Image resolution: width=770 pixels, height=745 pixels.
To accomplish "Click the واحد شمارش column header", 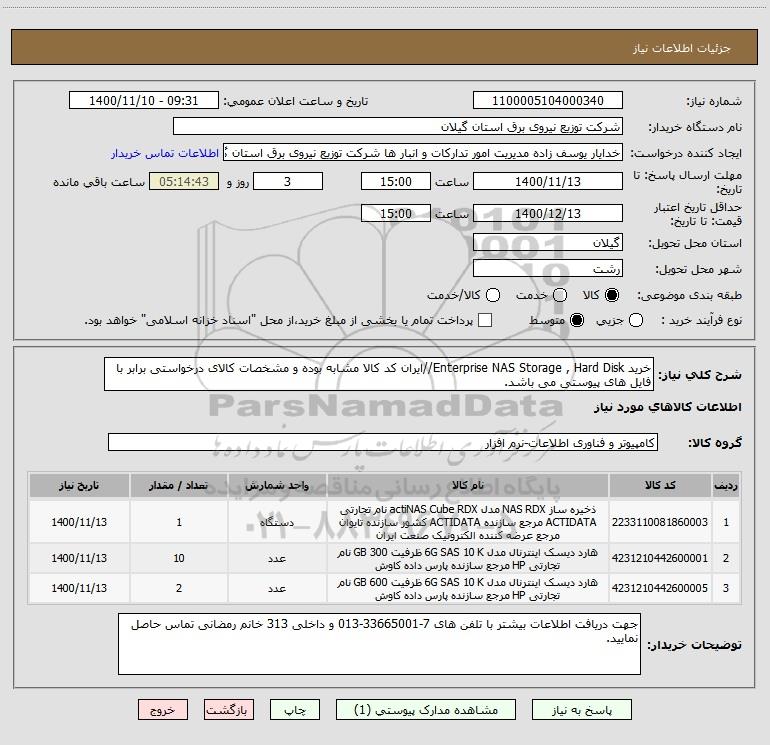I will (x=277, y=485).
